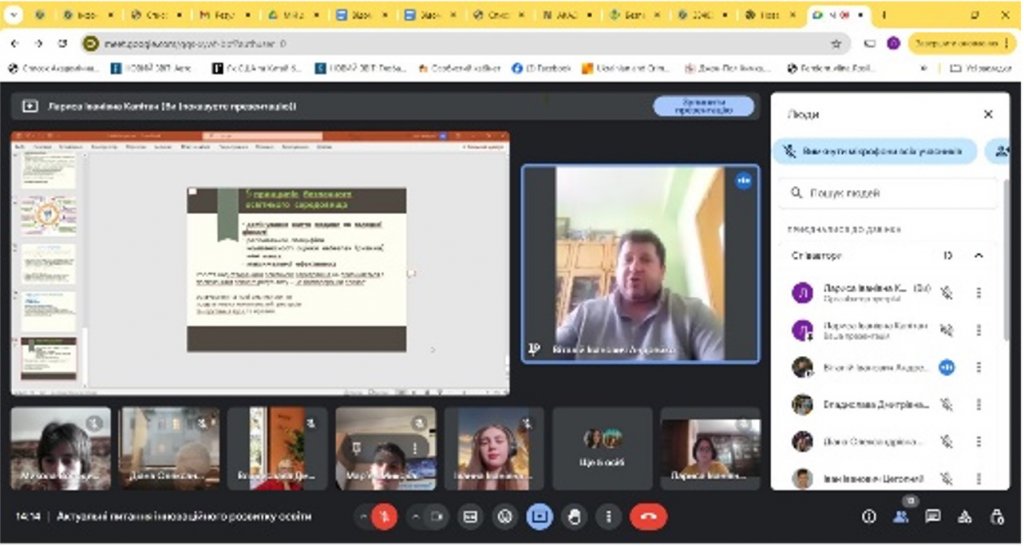This screenshot has width=1024, height=546.
Task: Toggle closed captions in the call bar
Action: click(471, 516)
